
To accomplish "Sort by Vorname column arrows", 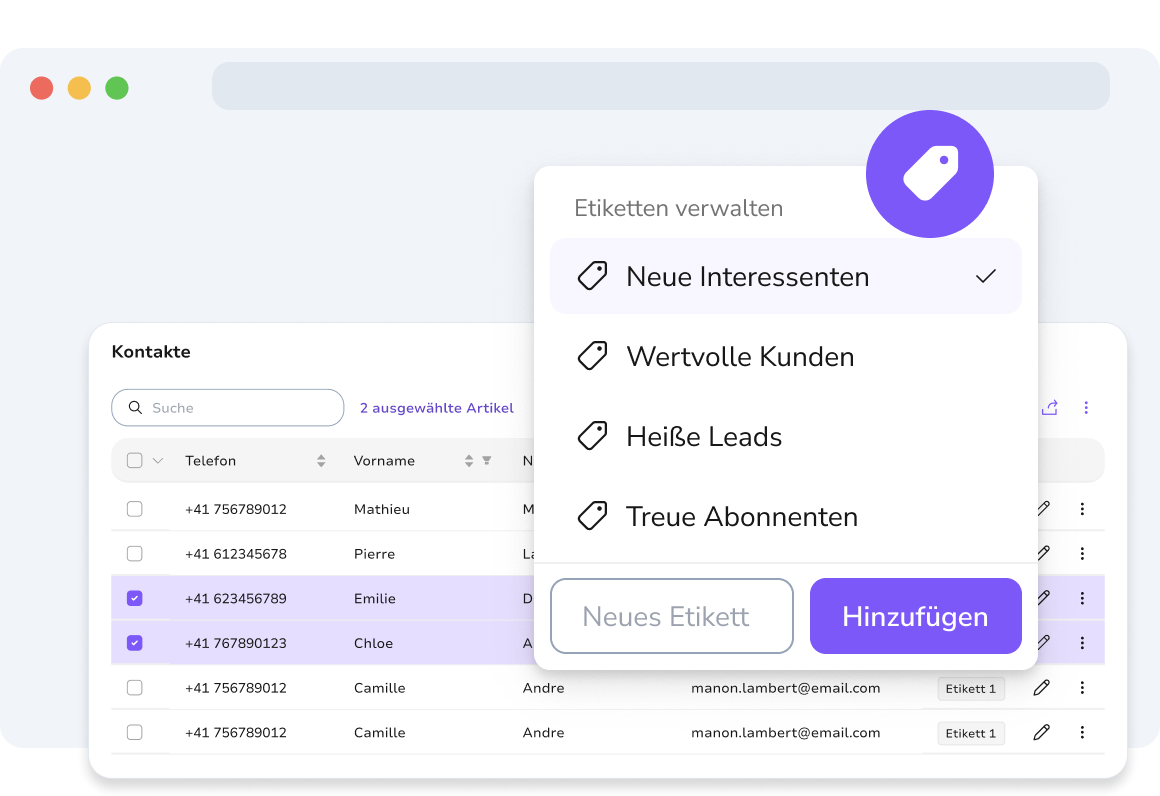I will pyautogui.click(x=469, y=460).
